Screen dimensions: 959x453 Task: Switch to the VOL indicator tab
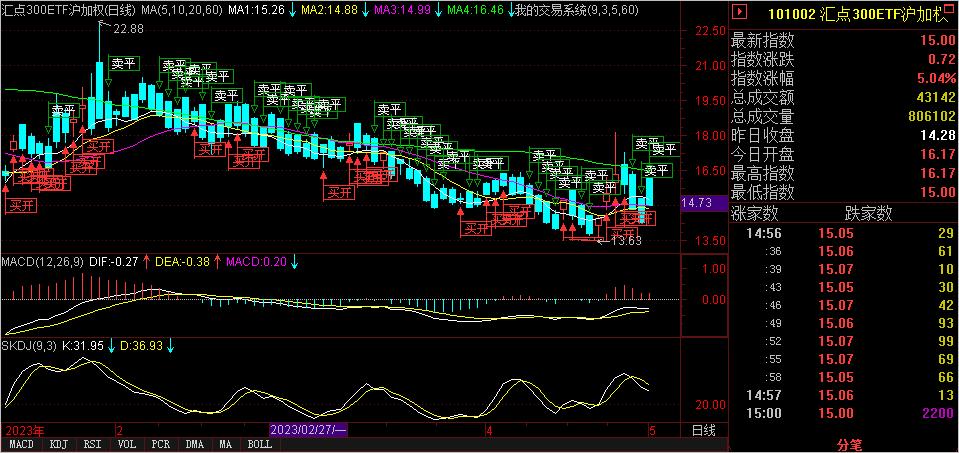[127, 444]
